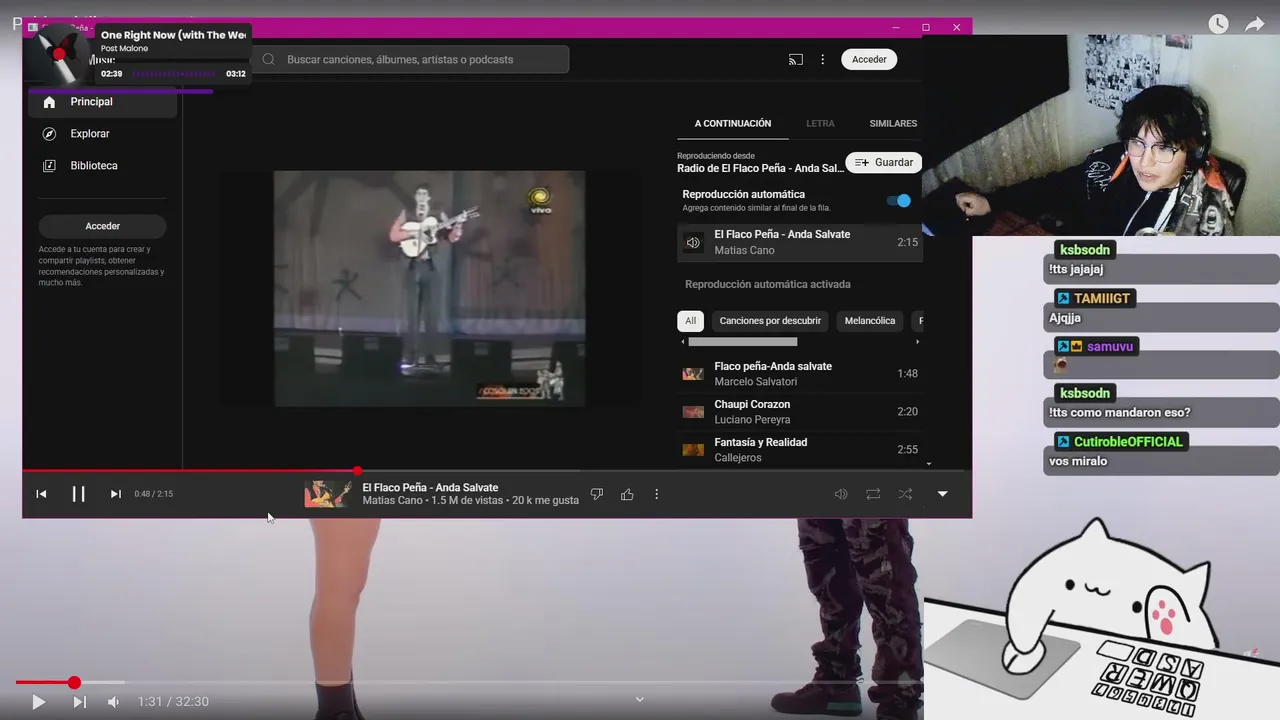Skip to next track in player bar
Screen dimensions: 1280x720
[x=116, y=494]
